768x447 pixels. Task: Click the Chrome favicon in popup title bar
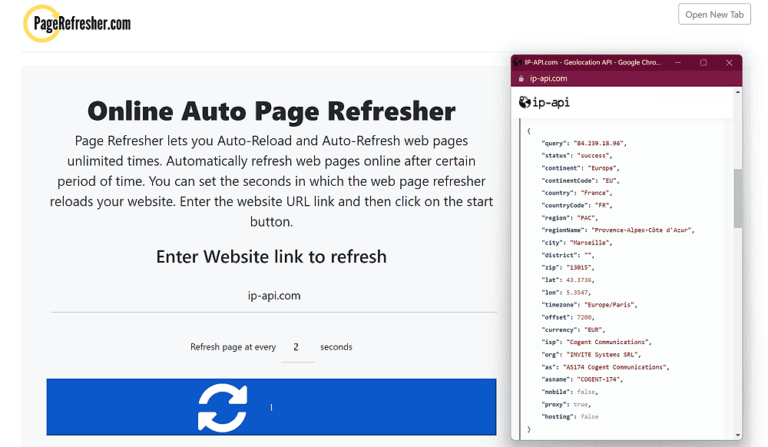point(518,62)
